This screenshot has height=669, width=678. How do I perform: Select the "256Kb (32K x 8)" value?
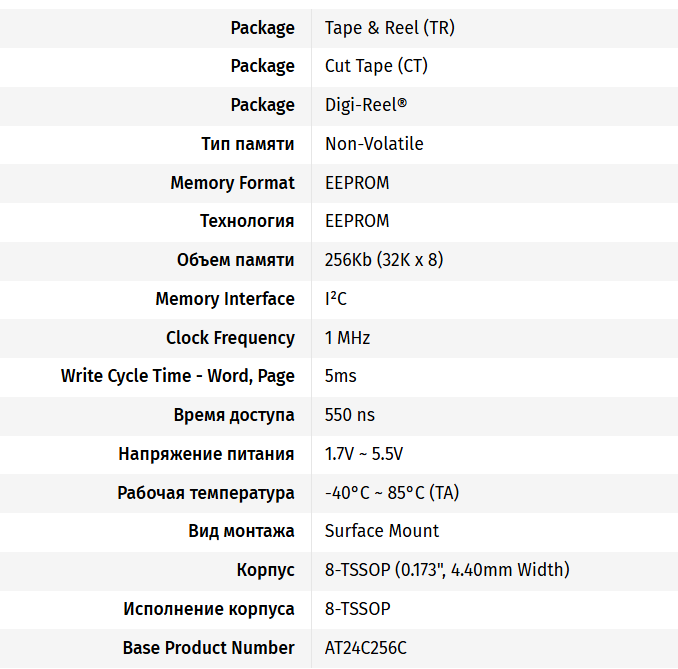384,260
